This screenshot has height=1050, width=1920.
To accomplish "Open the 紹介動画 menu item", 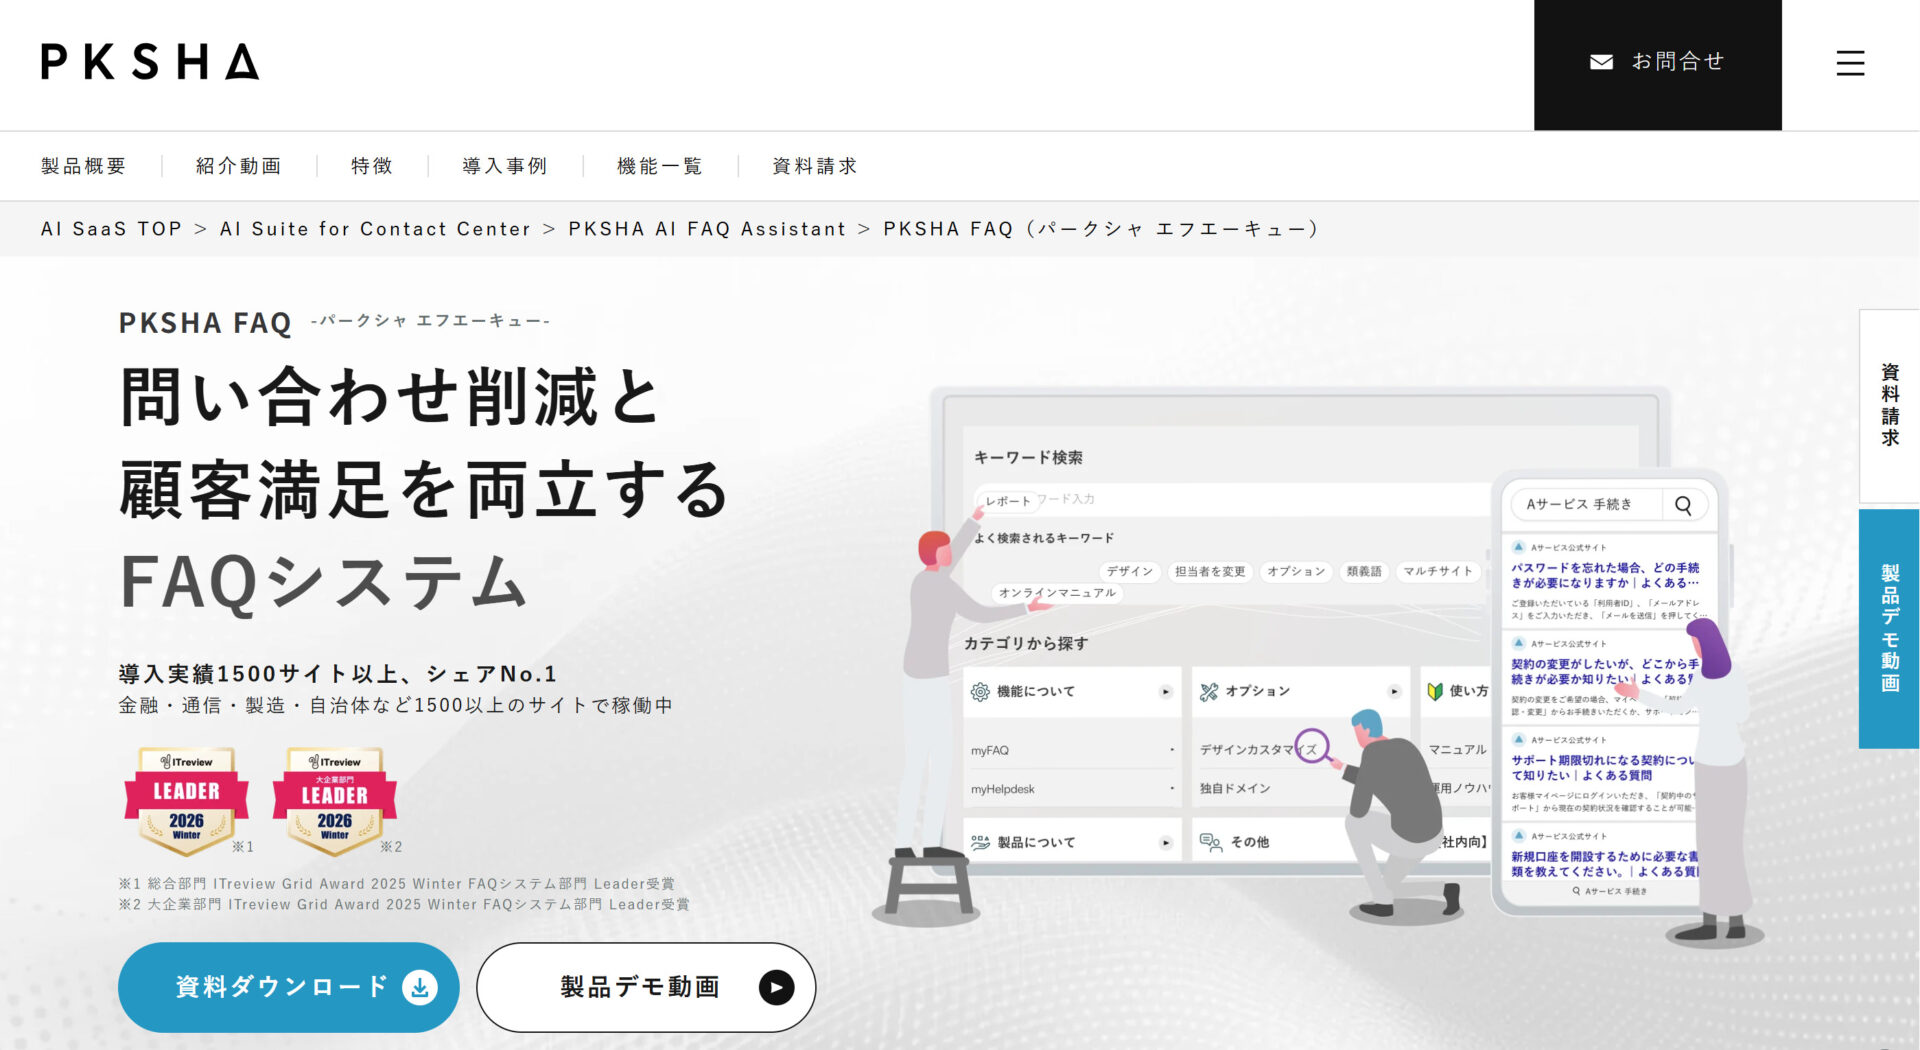I will click(239, 166).
